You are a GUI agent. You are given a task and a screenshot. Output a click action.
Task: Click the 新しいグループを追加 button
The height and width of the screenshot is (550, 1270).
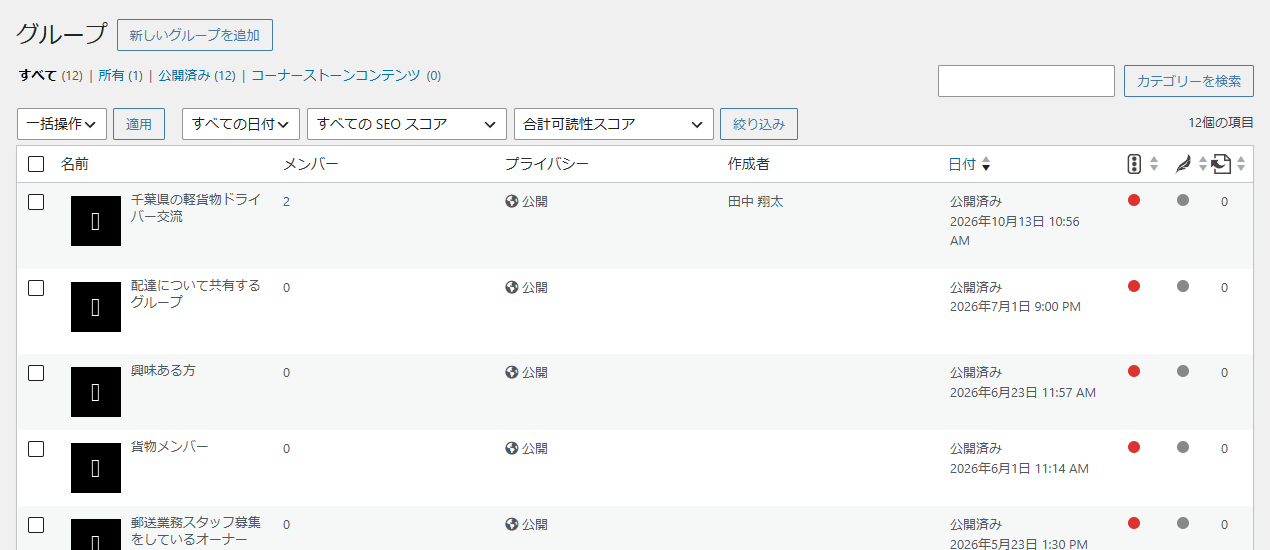195,35
